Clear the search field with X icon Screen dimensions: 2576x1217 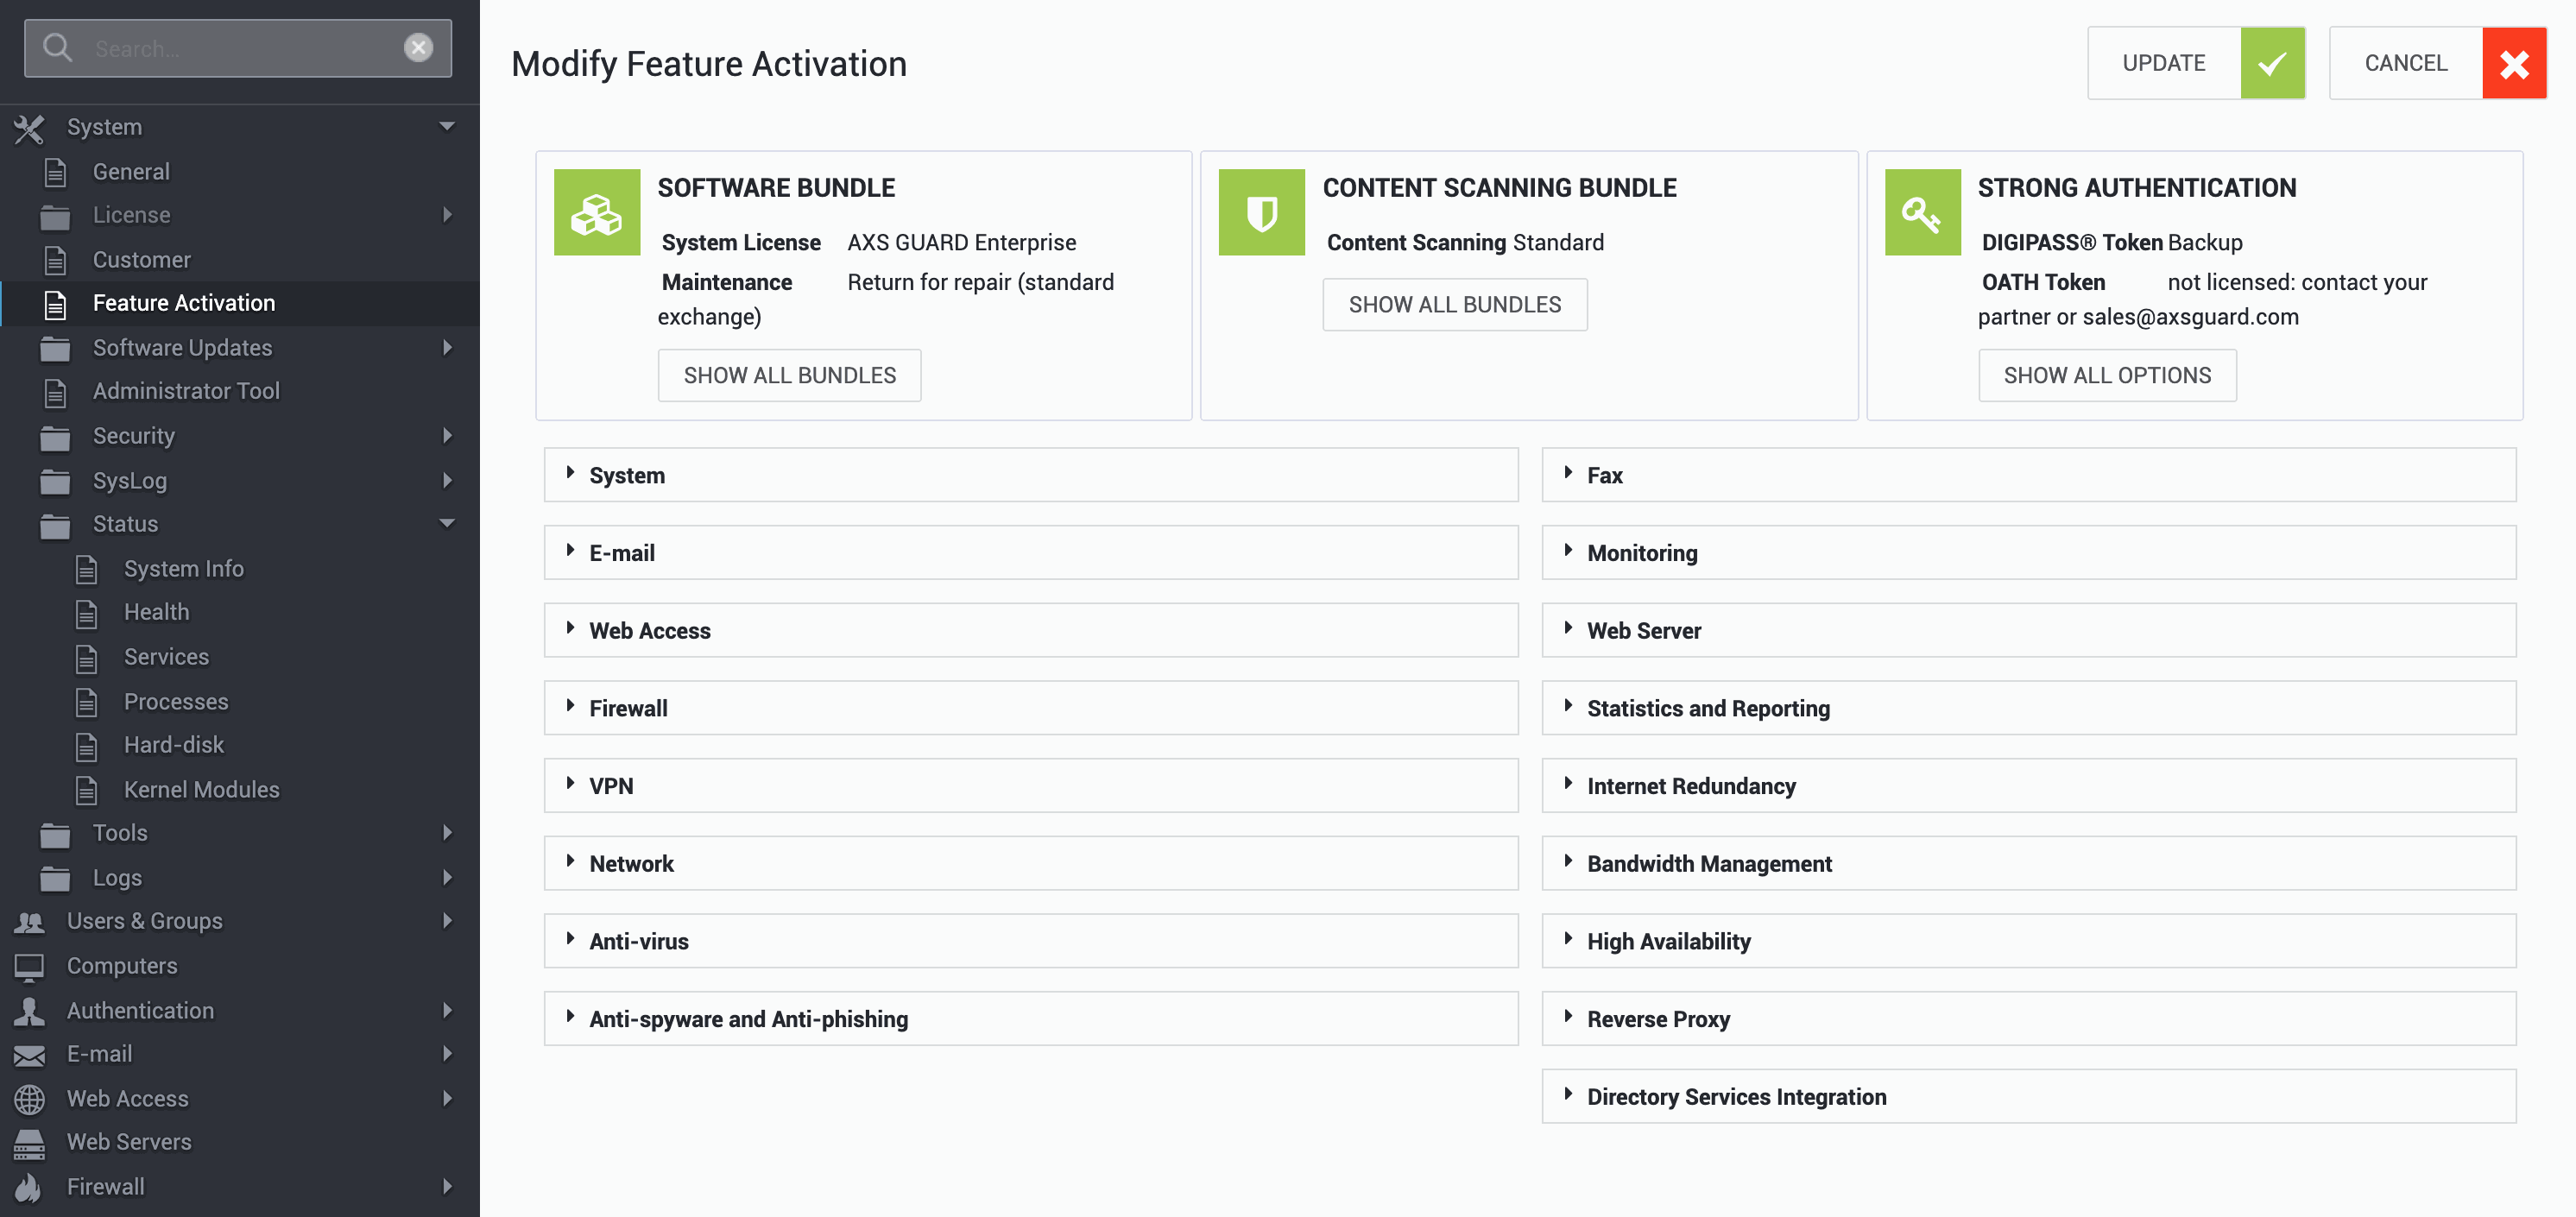(418, 47)
